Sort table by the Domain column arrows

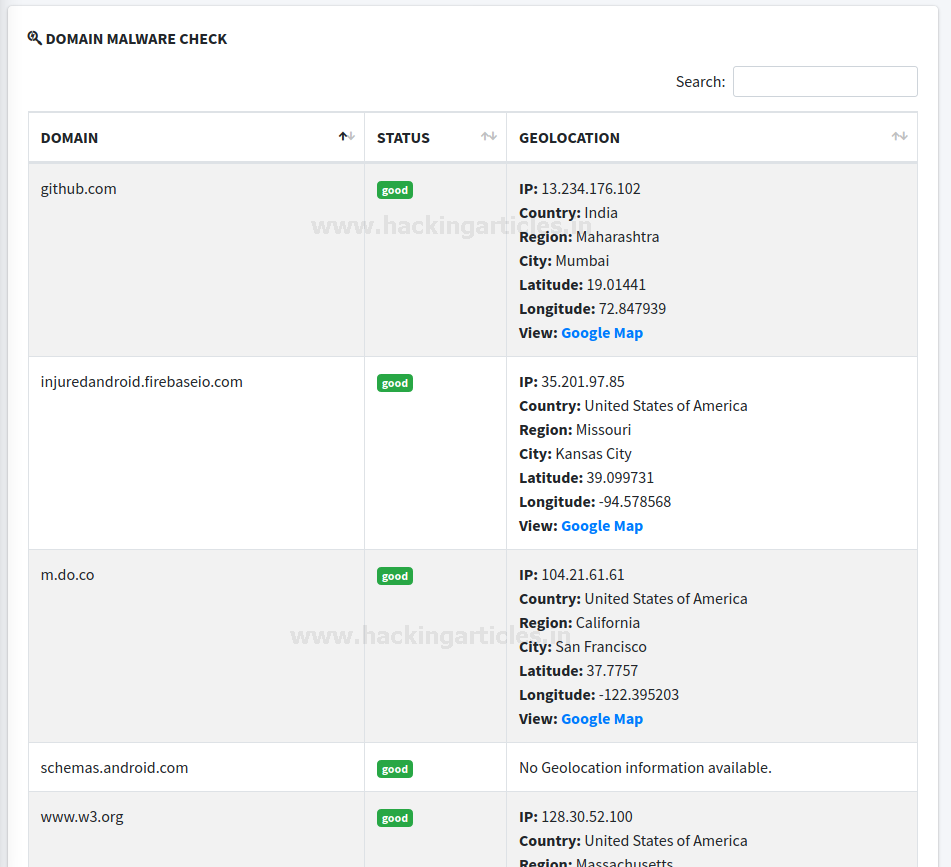pyautogui.click(x=347, y=136)
